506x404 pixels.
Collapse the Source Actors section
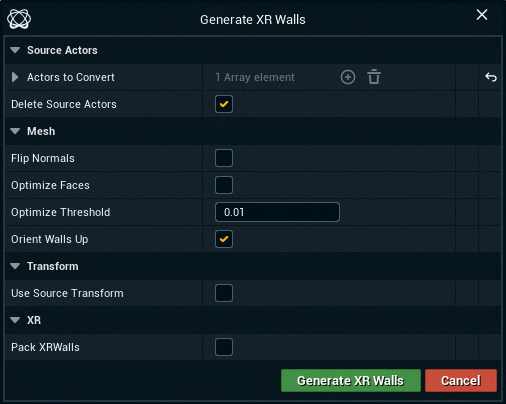[x=15, y=50]
